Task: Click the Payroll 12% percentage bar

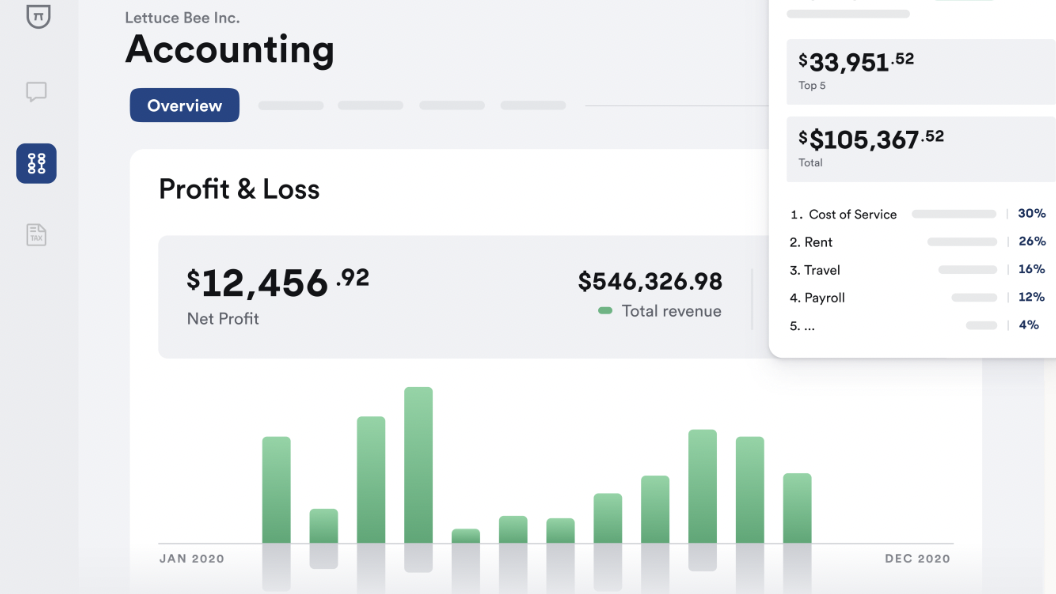Action: 974,298
